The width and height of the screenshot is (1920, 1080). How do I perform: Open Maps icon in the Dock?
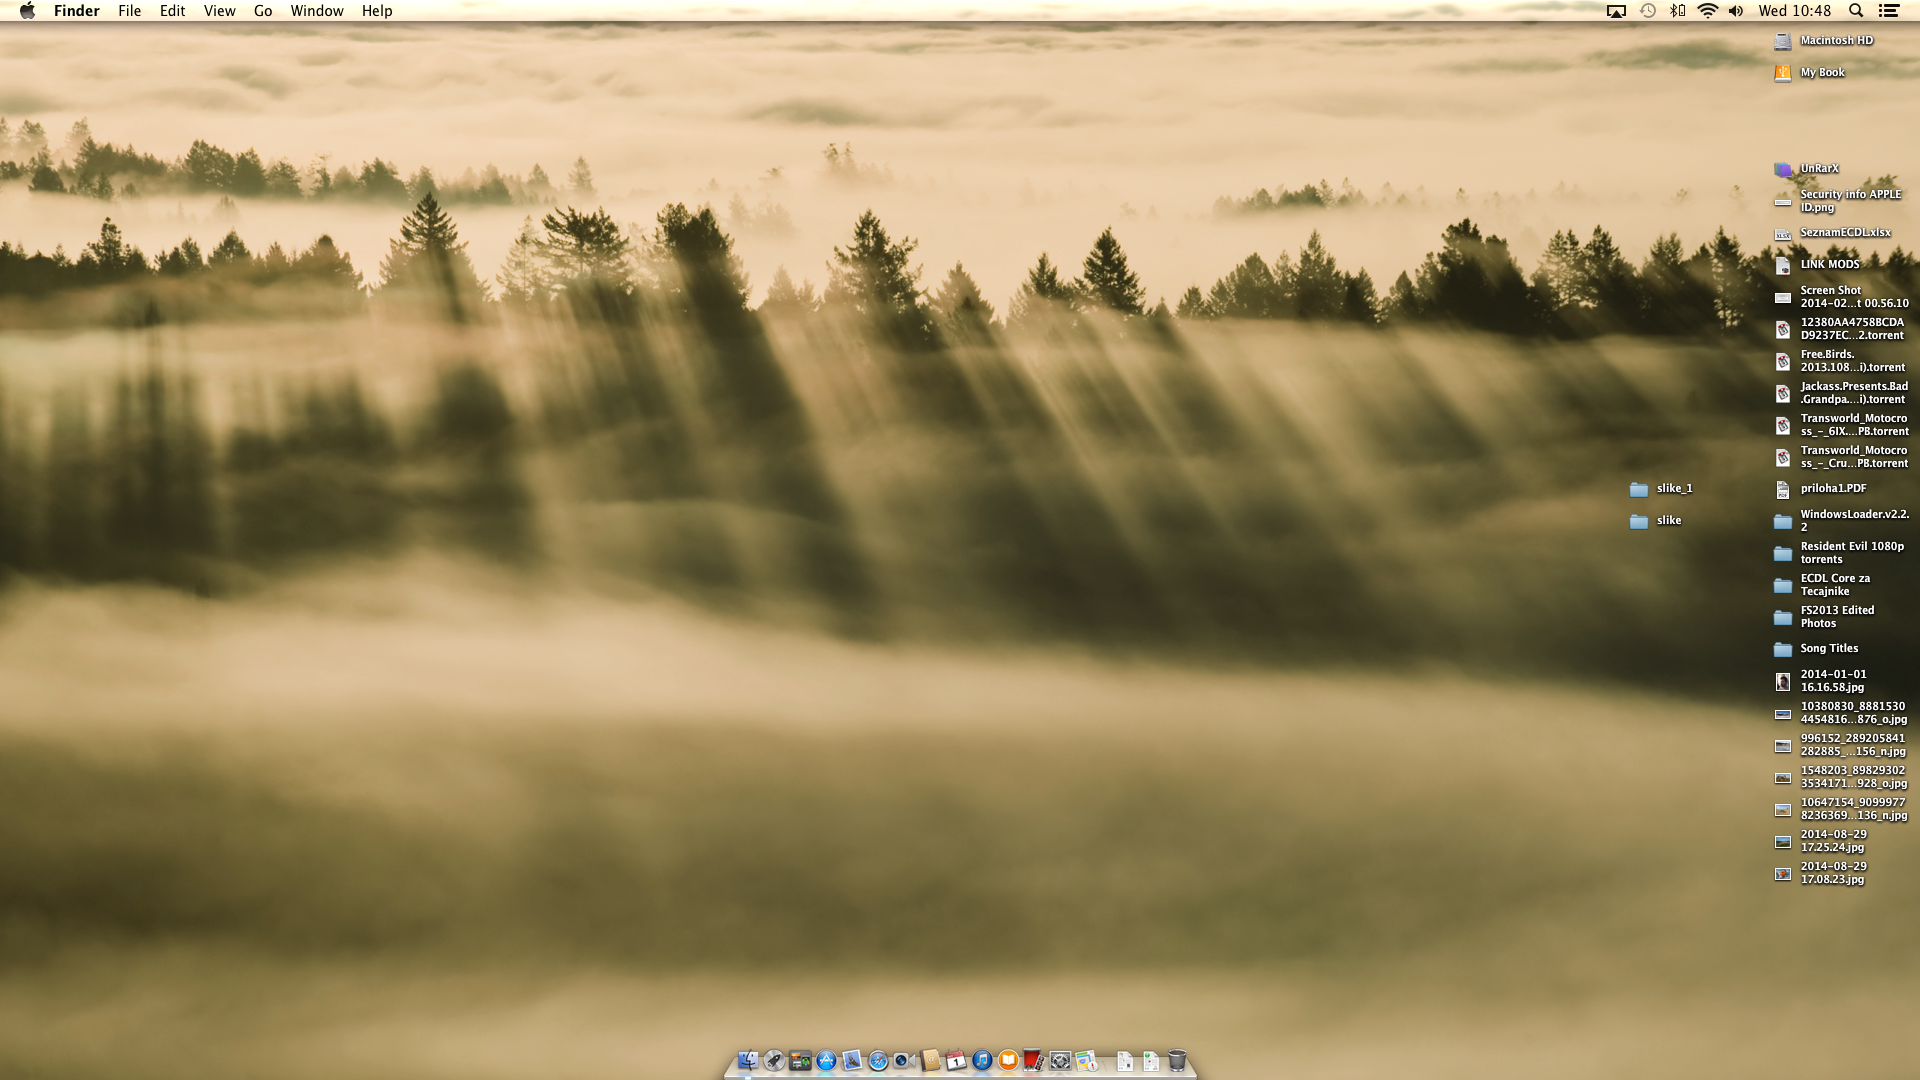(1086, 1061)
